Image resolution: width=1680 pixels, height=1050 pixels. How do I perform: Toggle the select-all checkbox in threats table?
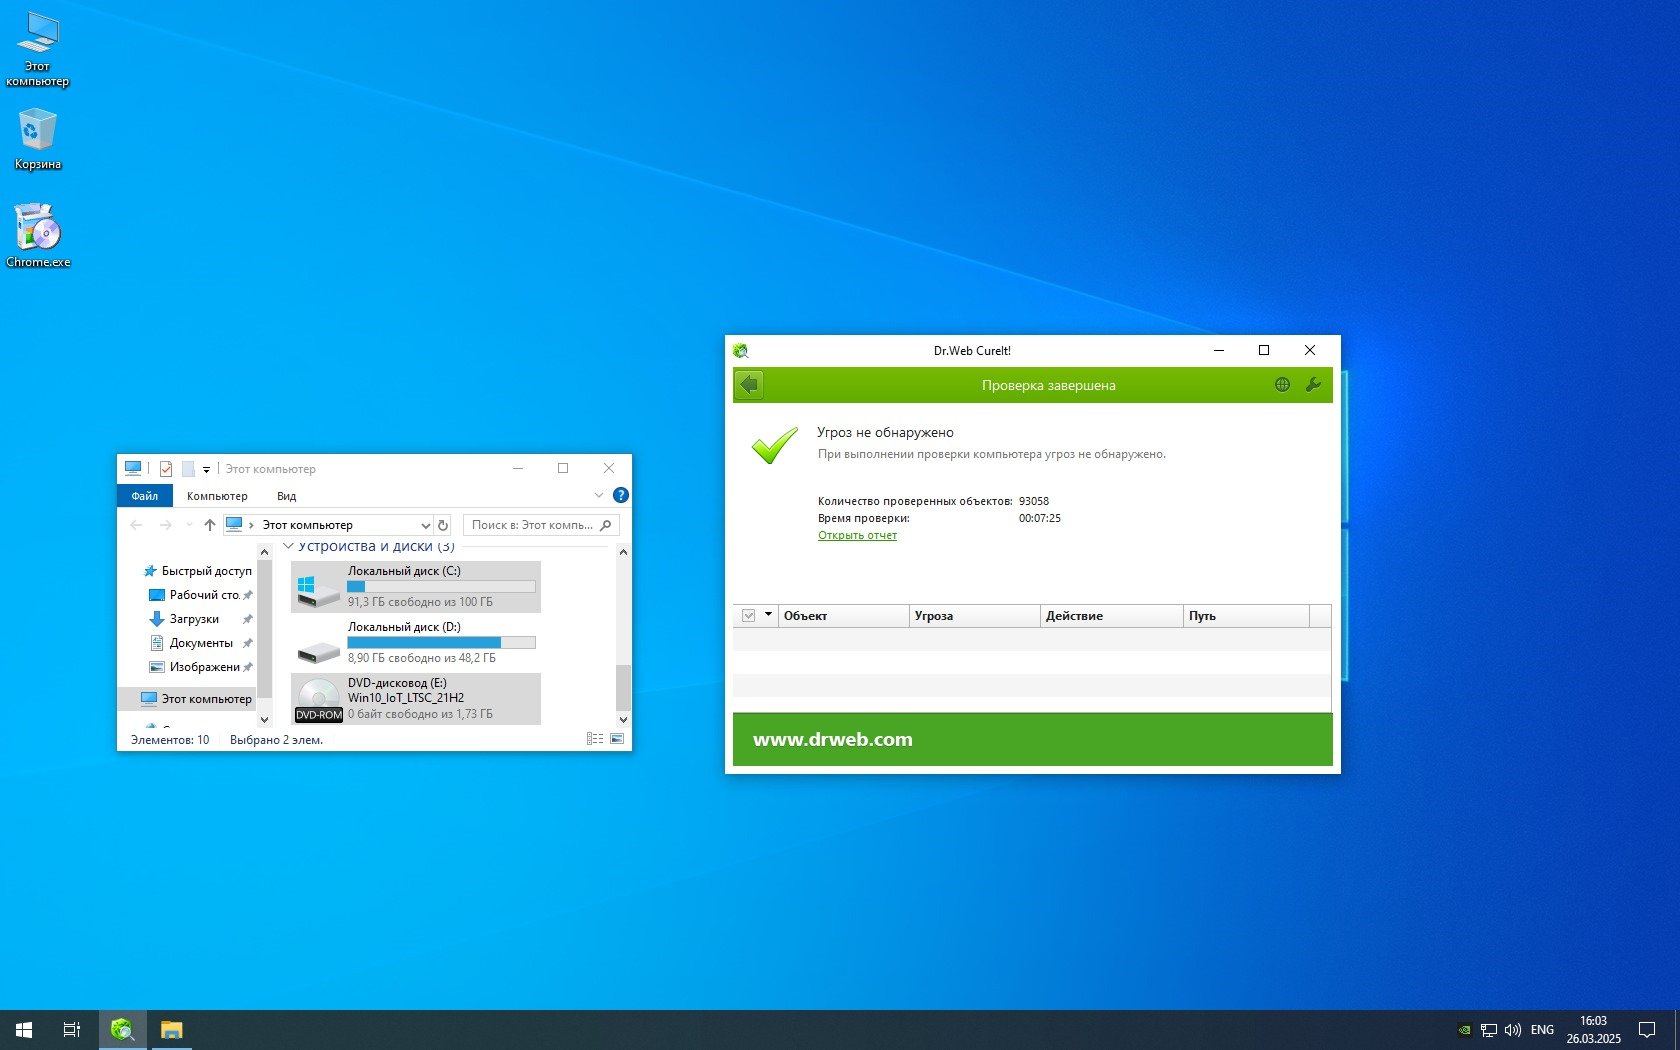click(x=748, y=616)
